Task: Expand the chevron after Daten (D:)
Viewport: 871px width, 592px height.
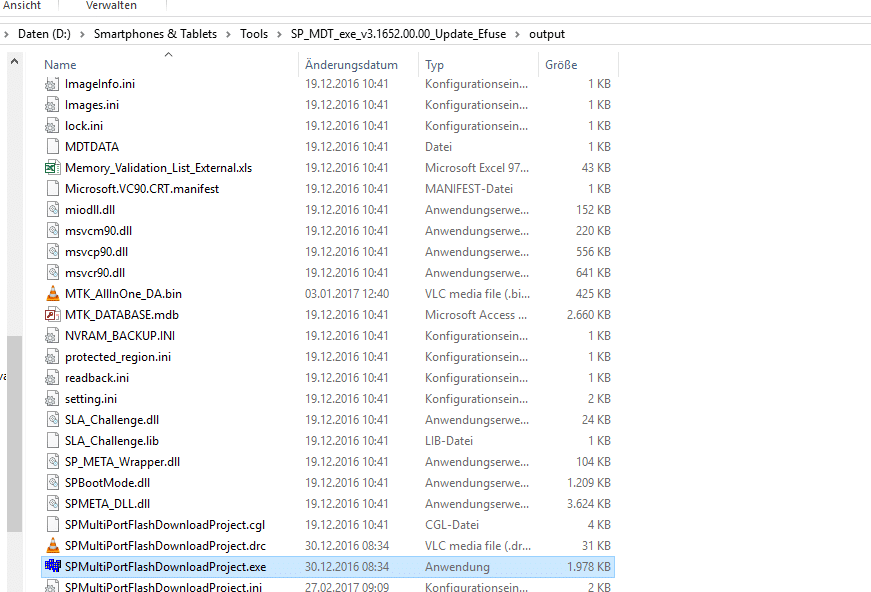Action: (82, 34)
